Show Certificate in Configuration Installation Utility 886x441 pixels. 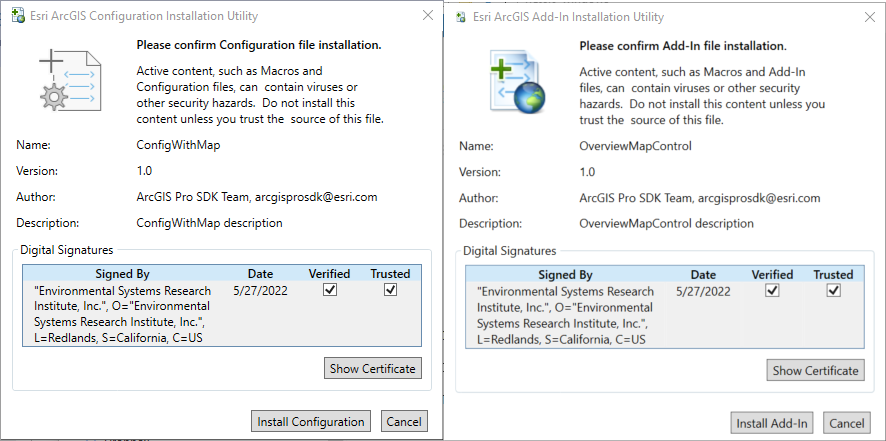click(x=373, y=368)
